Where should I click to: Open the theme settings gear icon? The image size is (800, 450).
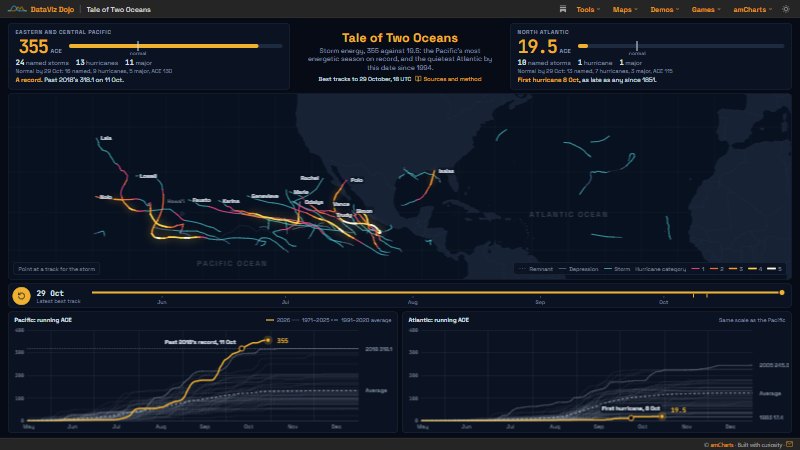786,9
